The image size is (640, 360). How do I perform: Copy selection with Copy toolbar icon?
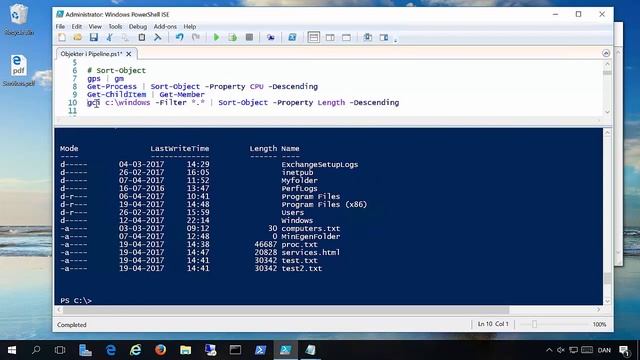(x=125, y=38)
